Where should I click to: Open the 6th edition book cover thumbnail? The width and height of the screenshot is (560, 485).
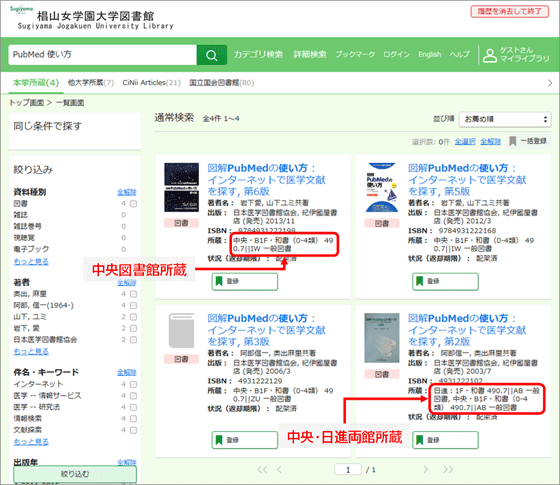181,188
